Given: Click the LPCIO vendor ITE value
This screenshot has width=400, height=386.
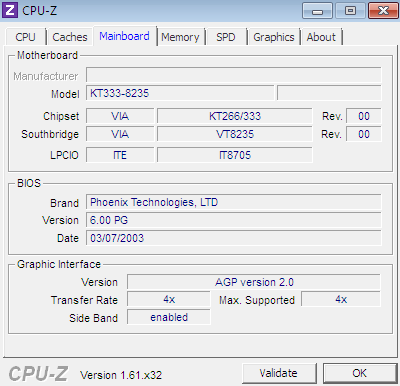Looking at the screenshot, I should click(120, 155).
